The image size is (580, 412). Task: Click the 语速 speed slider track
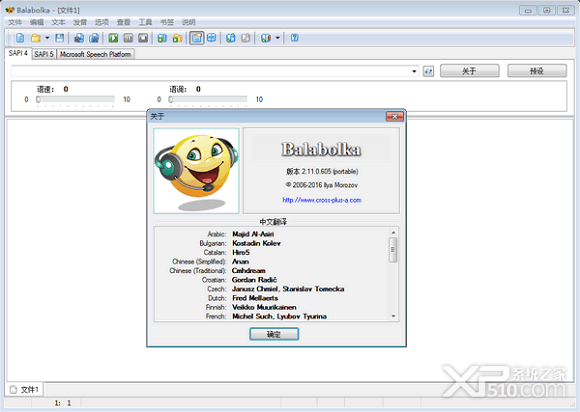coord(75,99)
